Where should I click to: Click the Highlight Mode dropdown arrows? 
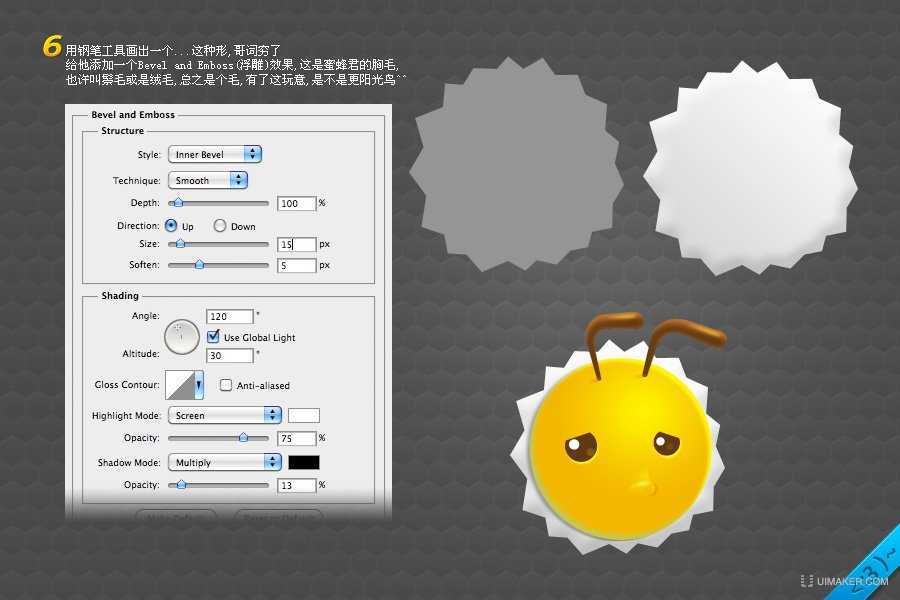271,414
